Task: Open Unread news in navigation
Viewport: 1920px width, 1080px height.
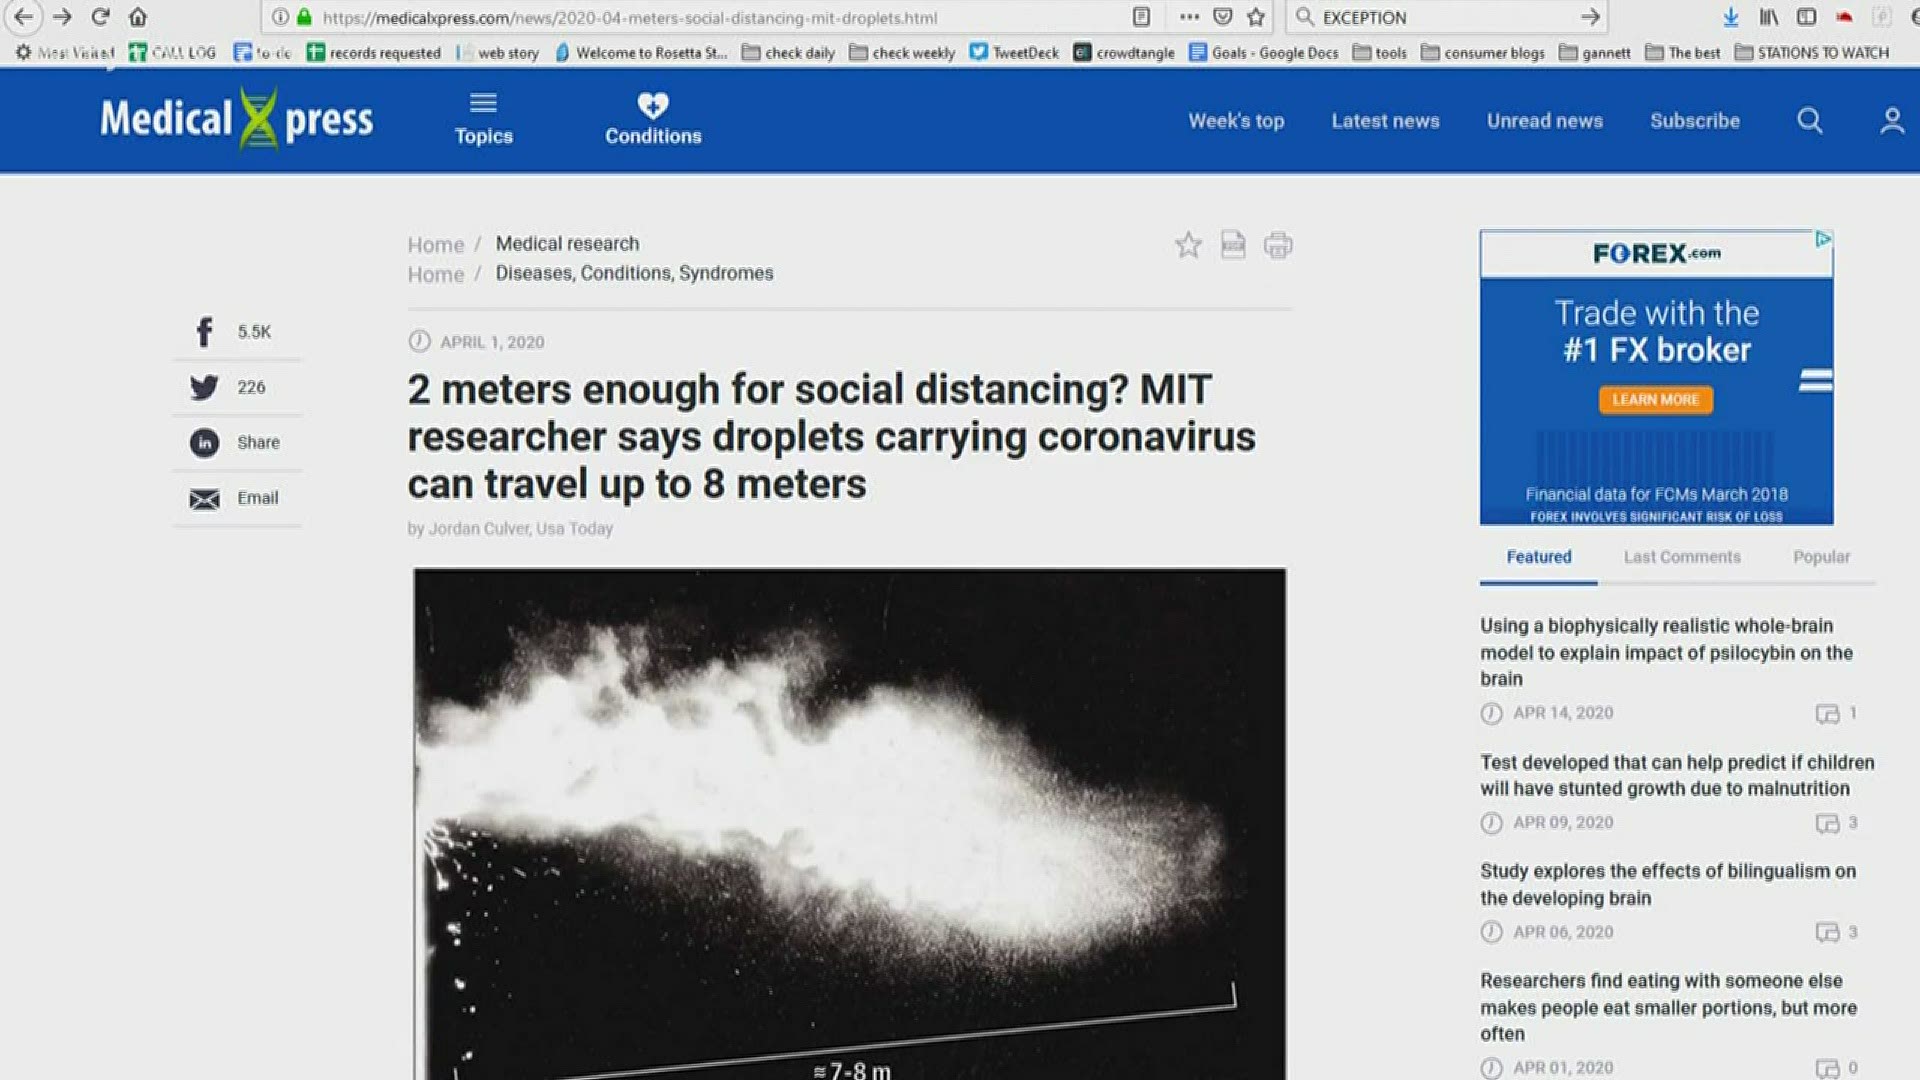Action: (1544, 121)
